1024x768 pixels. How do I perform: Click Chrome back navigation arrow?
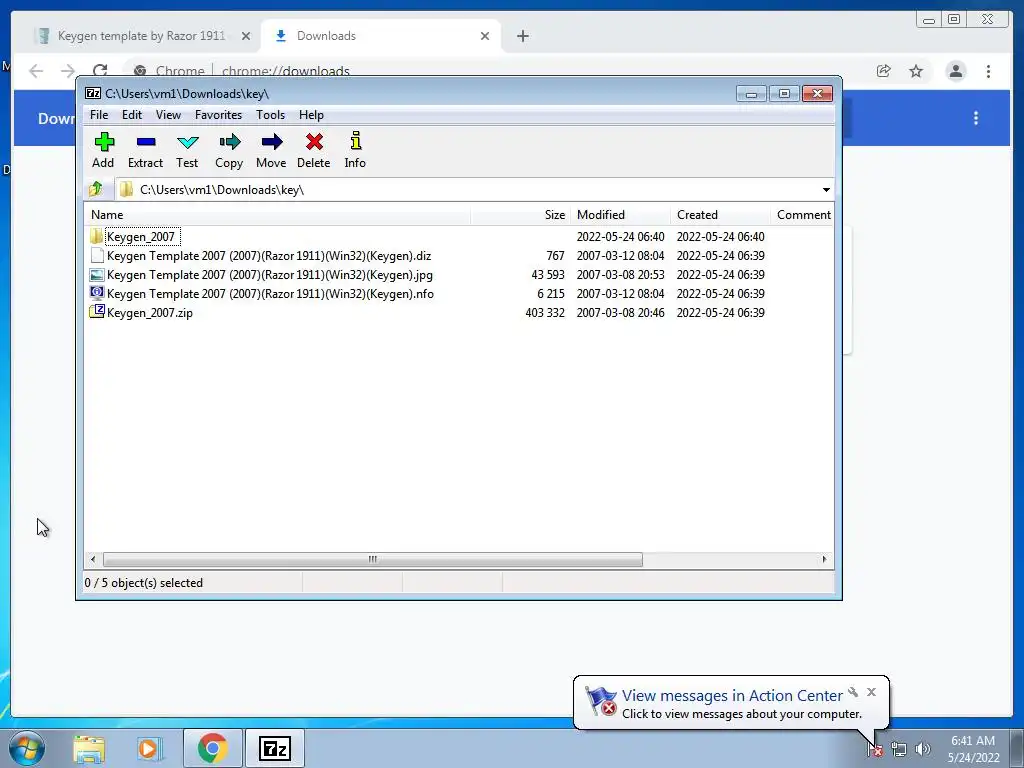pos(36,71)
